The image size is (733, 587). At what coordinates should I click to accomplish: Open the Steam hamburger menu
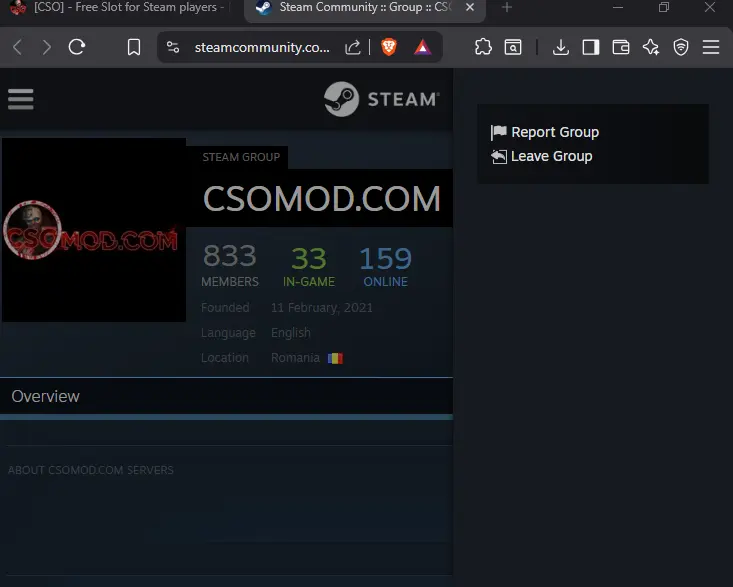click(x=21, y=99)
